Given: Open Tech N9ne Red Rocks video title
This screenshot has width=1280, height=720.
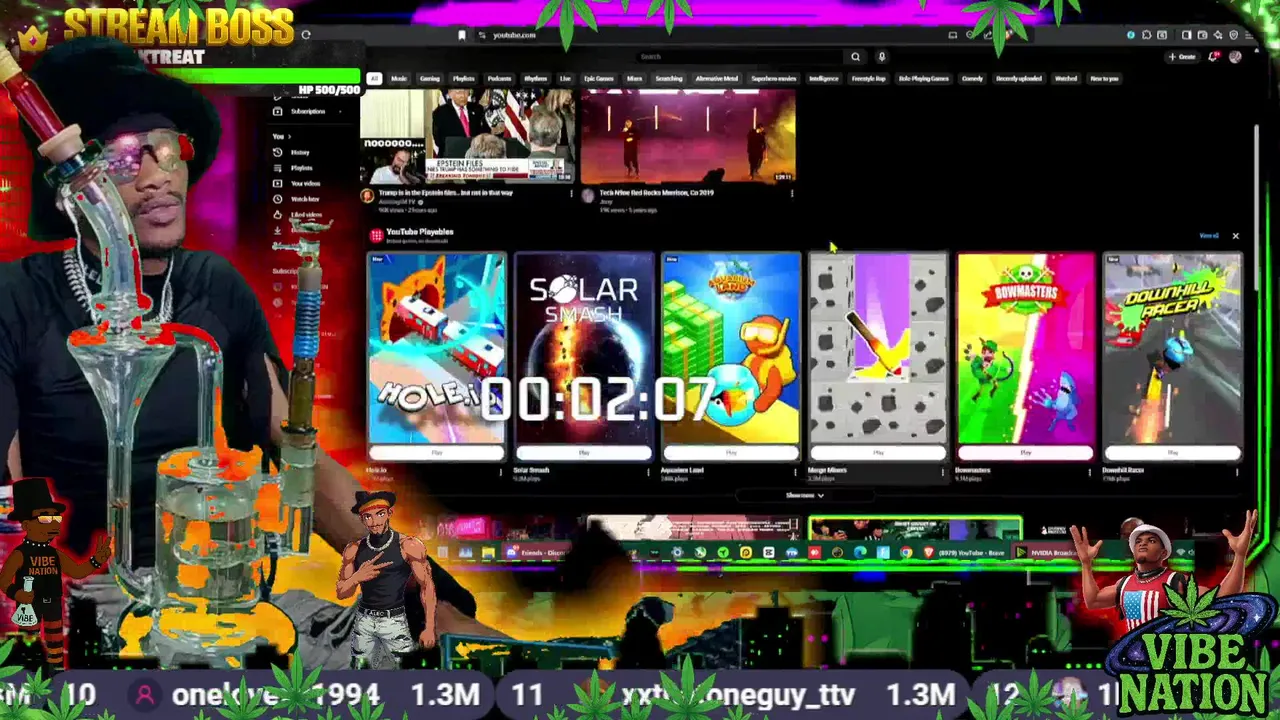Looking at the screenshot, I should pos(656,193).
